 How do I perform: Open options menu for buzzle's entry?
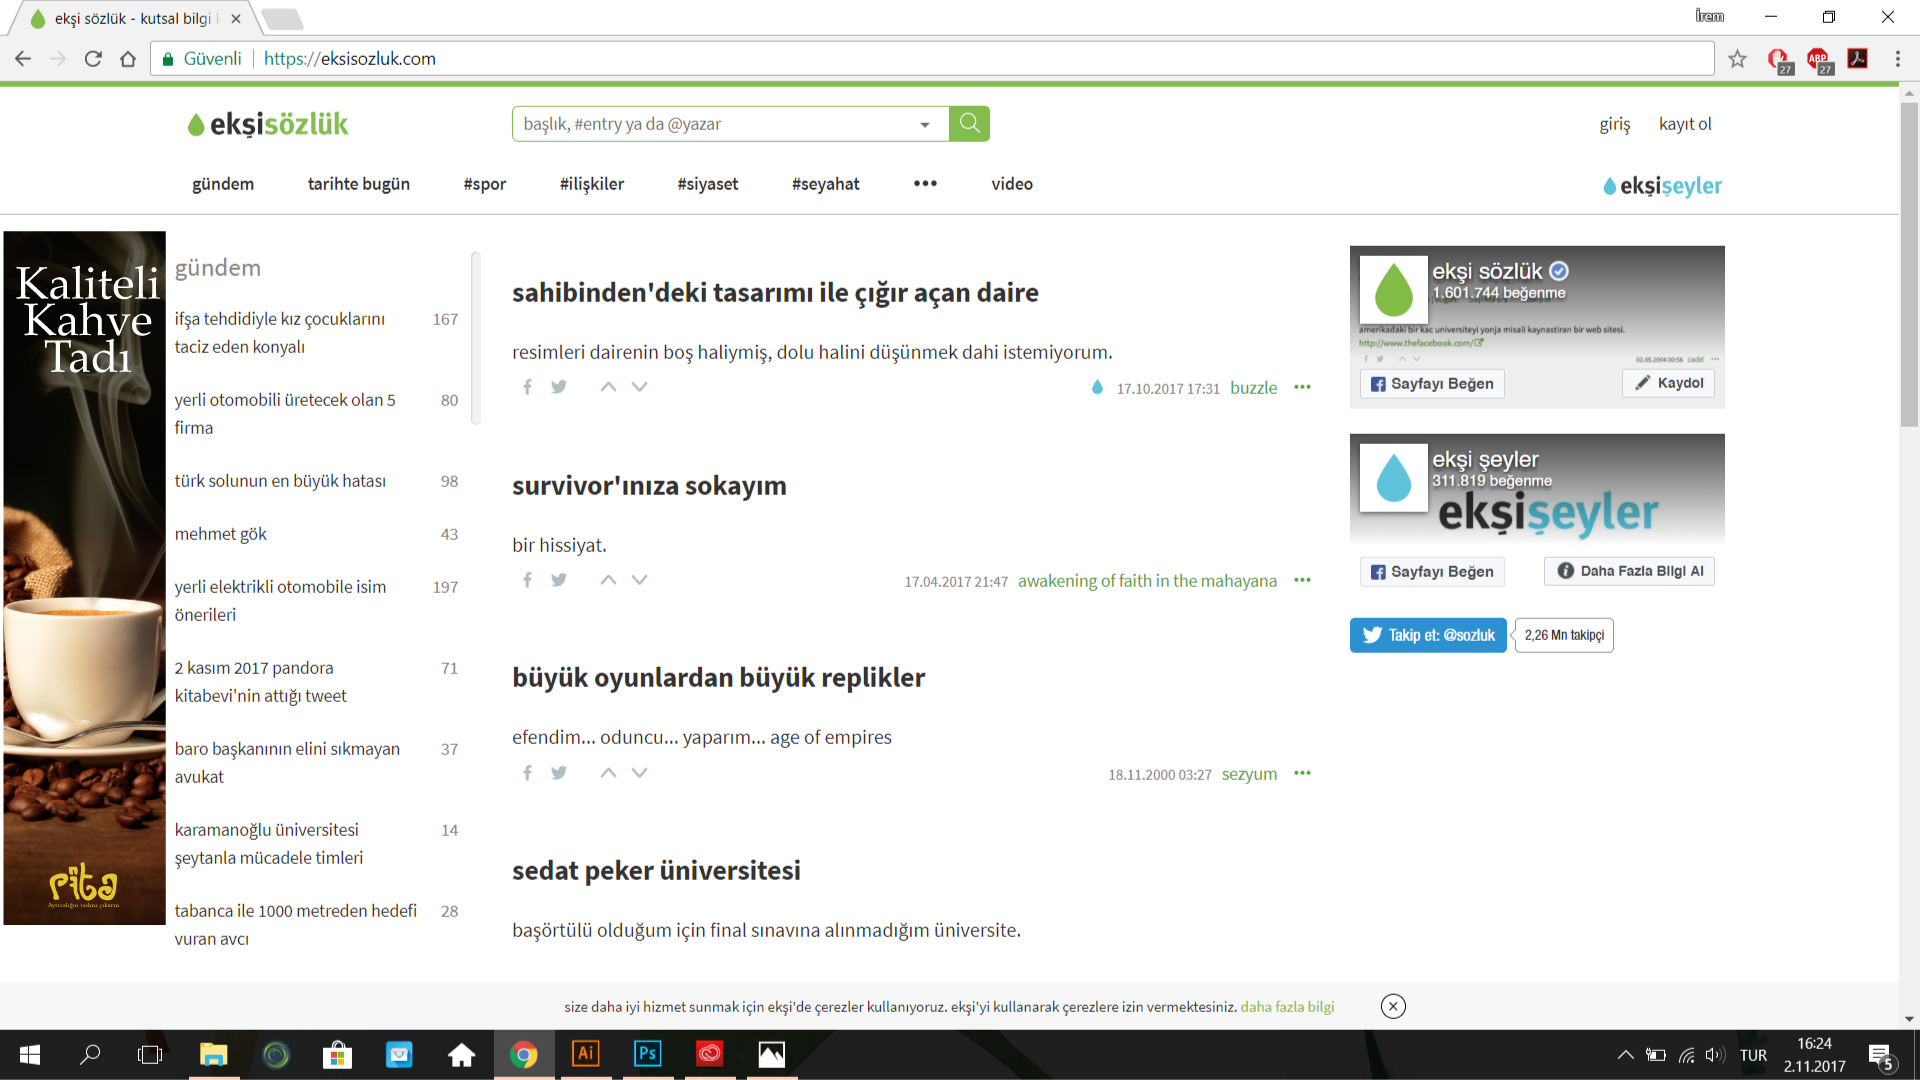pos(1302,387)
